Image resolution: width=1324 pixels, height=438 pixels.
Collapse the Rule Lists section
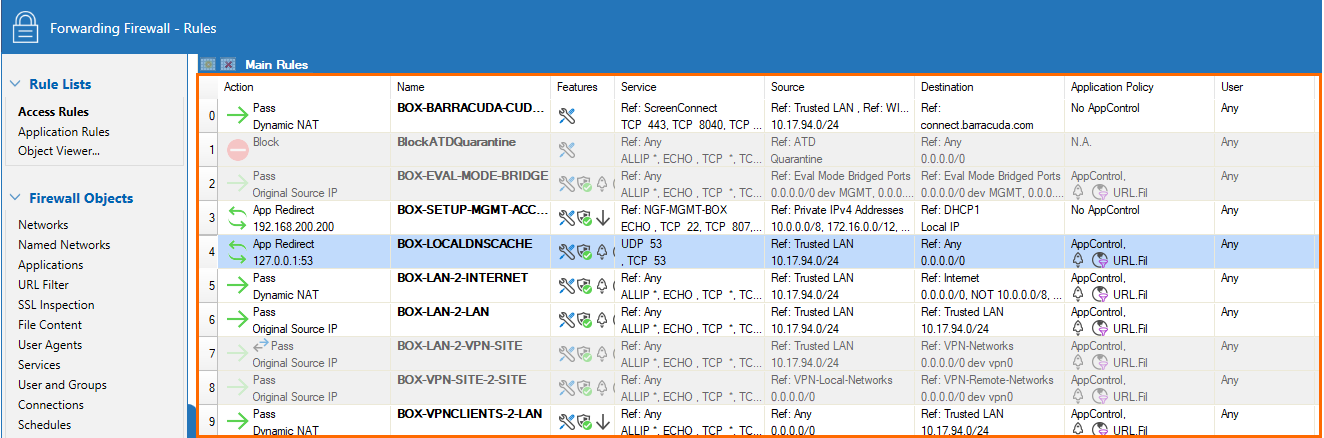(x=16, y=84)
